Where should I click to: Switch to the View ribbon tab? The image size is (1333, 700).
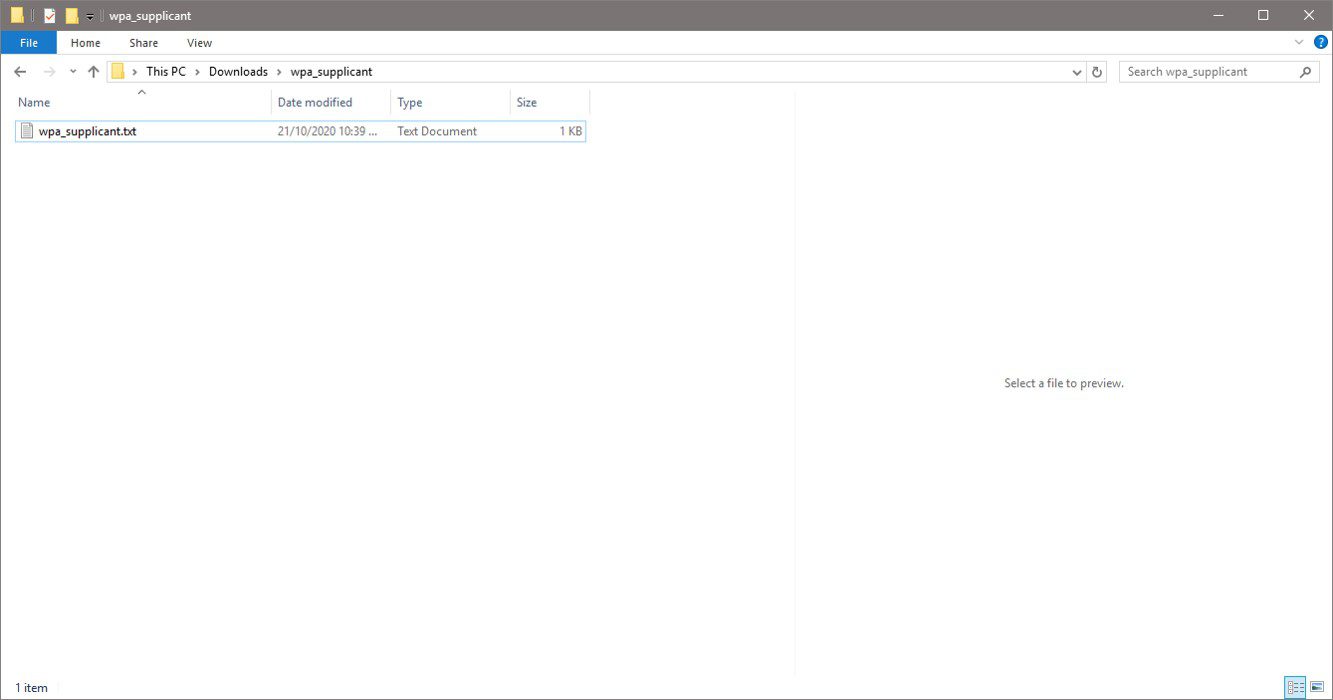199,43
